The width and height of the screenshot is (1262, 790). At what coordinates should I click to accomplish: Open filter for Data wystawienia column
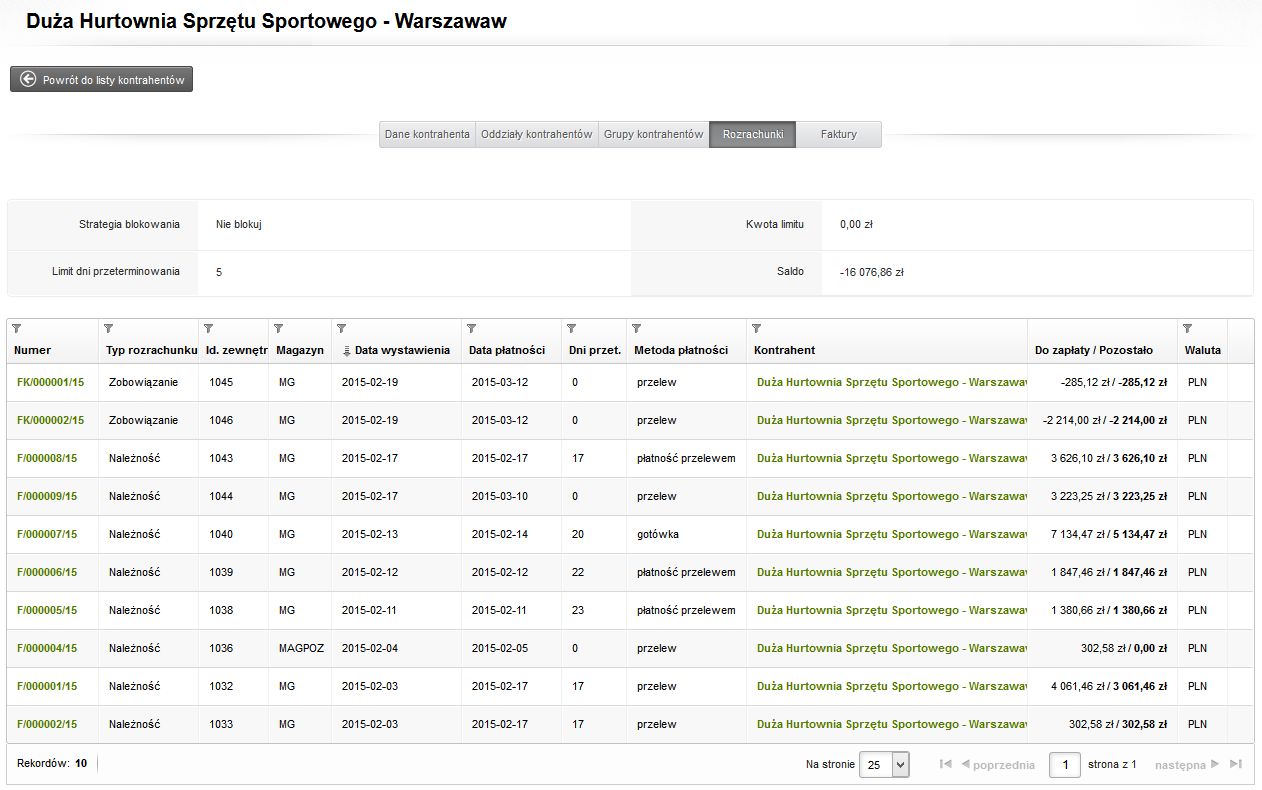341,328
